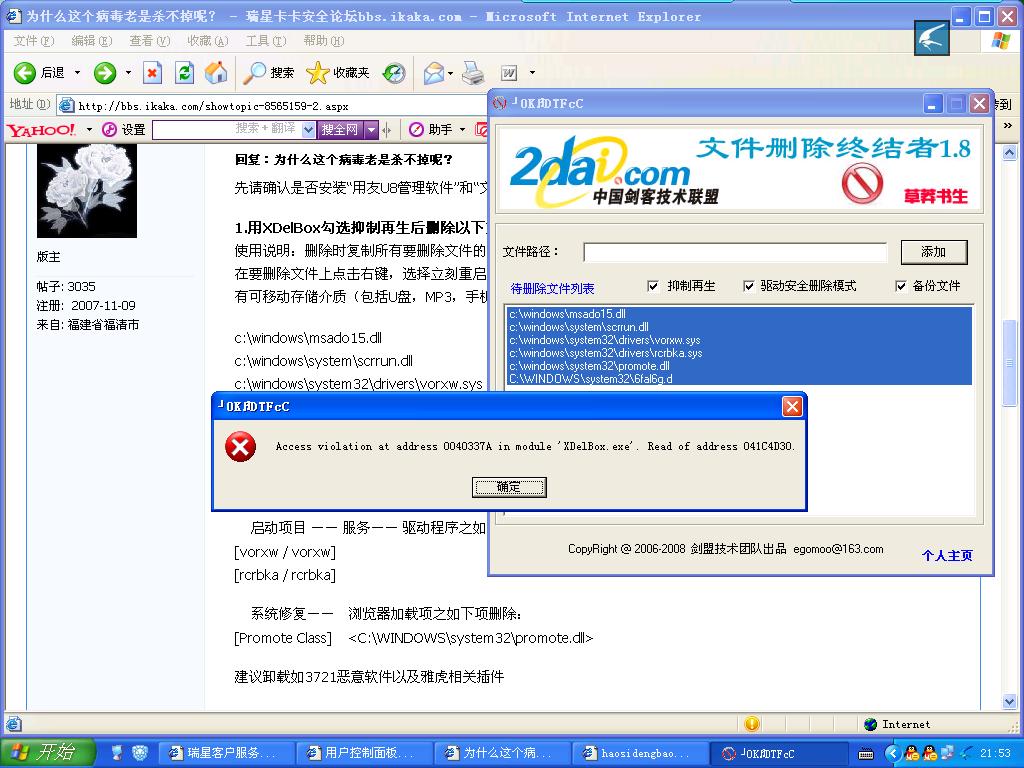Click the Internet zone globe in status bar
This screenshot has width=1024, height=768.
click(870, 724)
